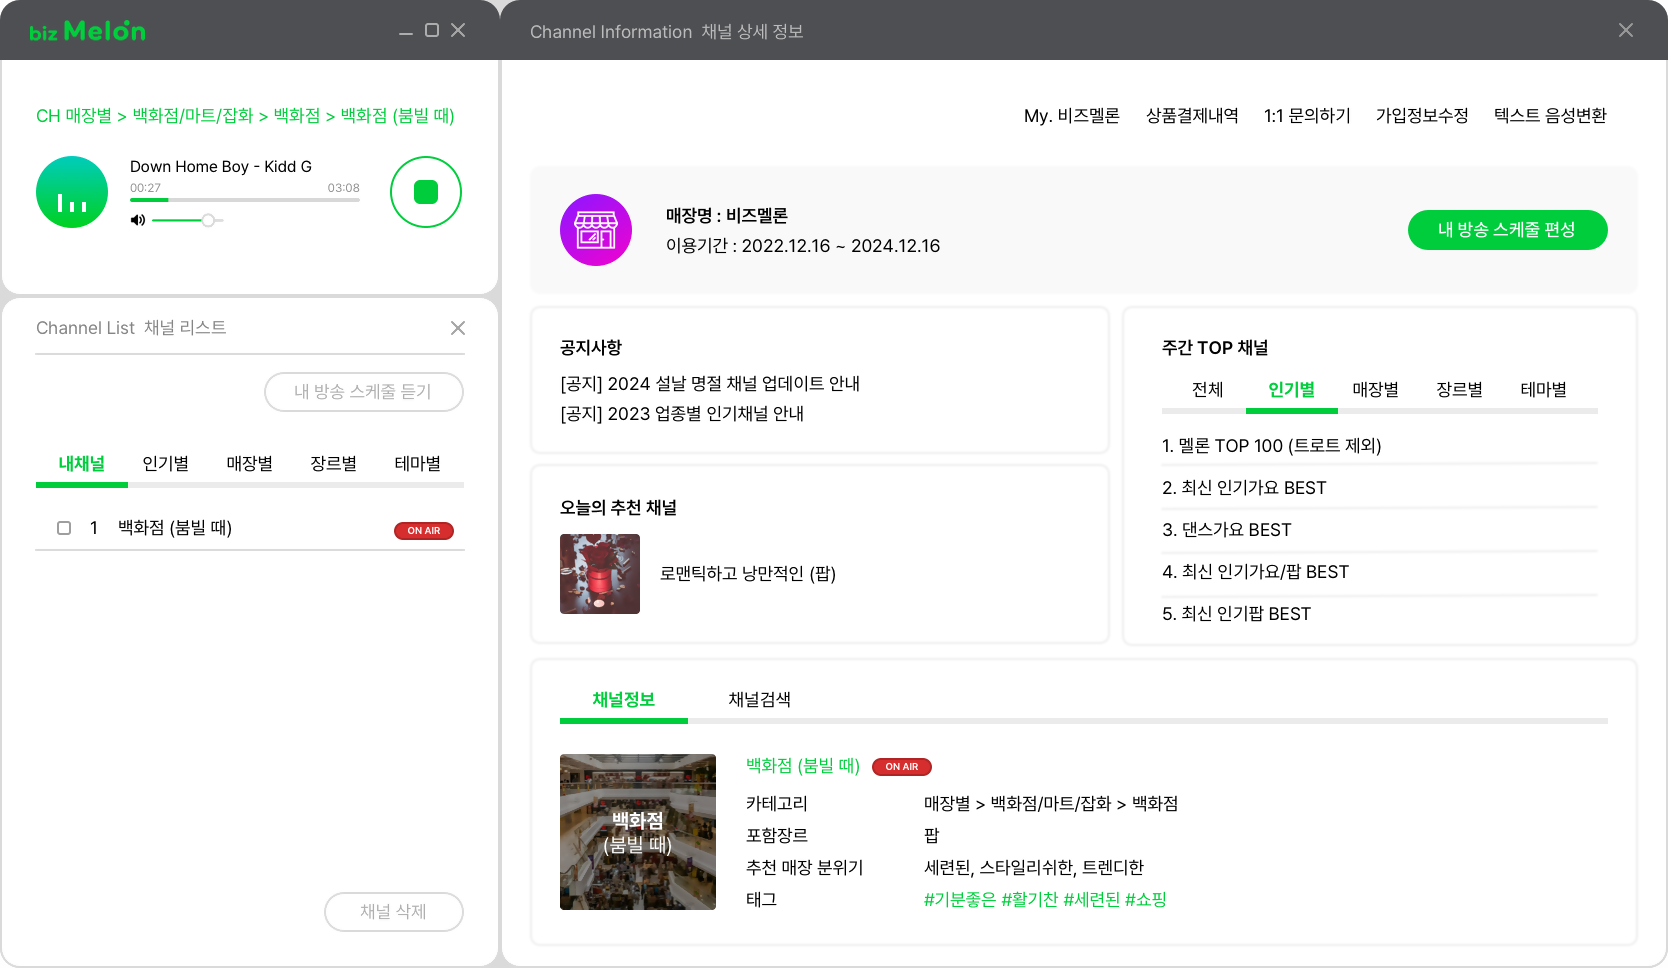The height and width of the screenshot is (968, 1668).
Task: Open the My. 비즈멜론 menu
Action: [1072, 116]
